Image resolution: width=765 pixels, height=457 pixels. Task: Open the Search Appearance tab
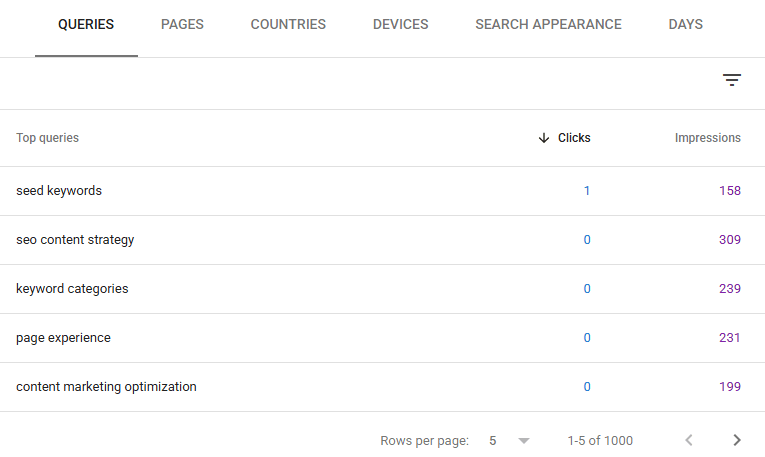[548, 24]
